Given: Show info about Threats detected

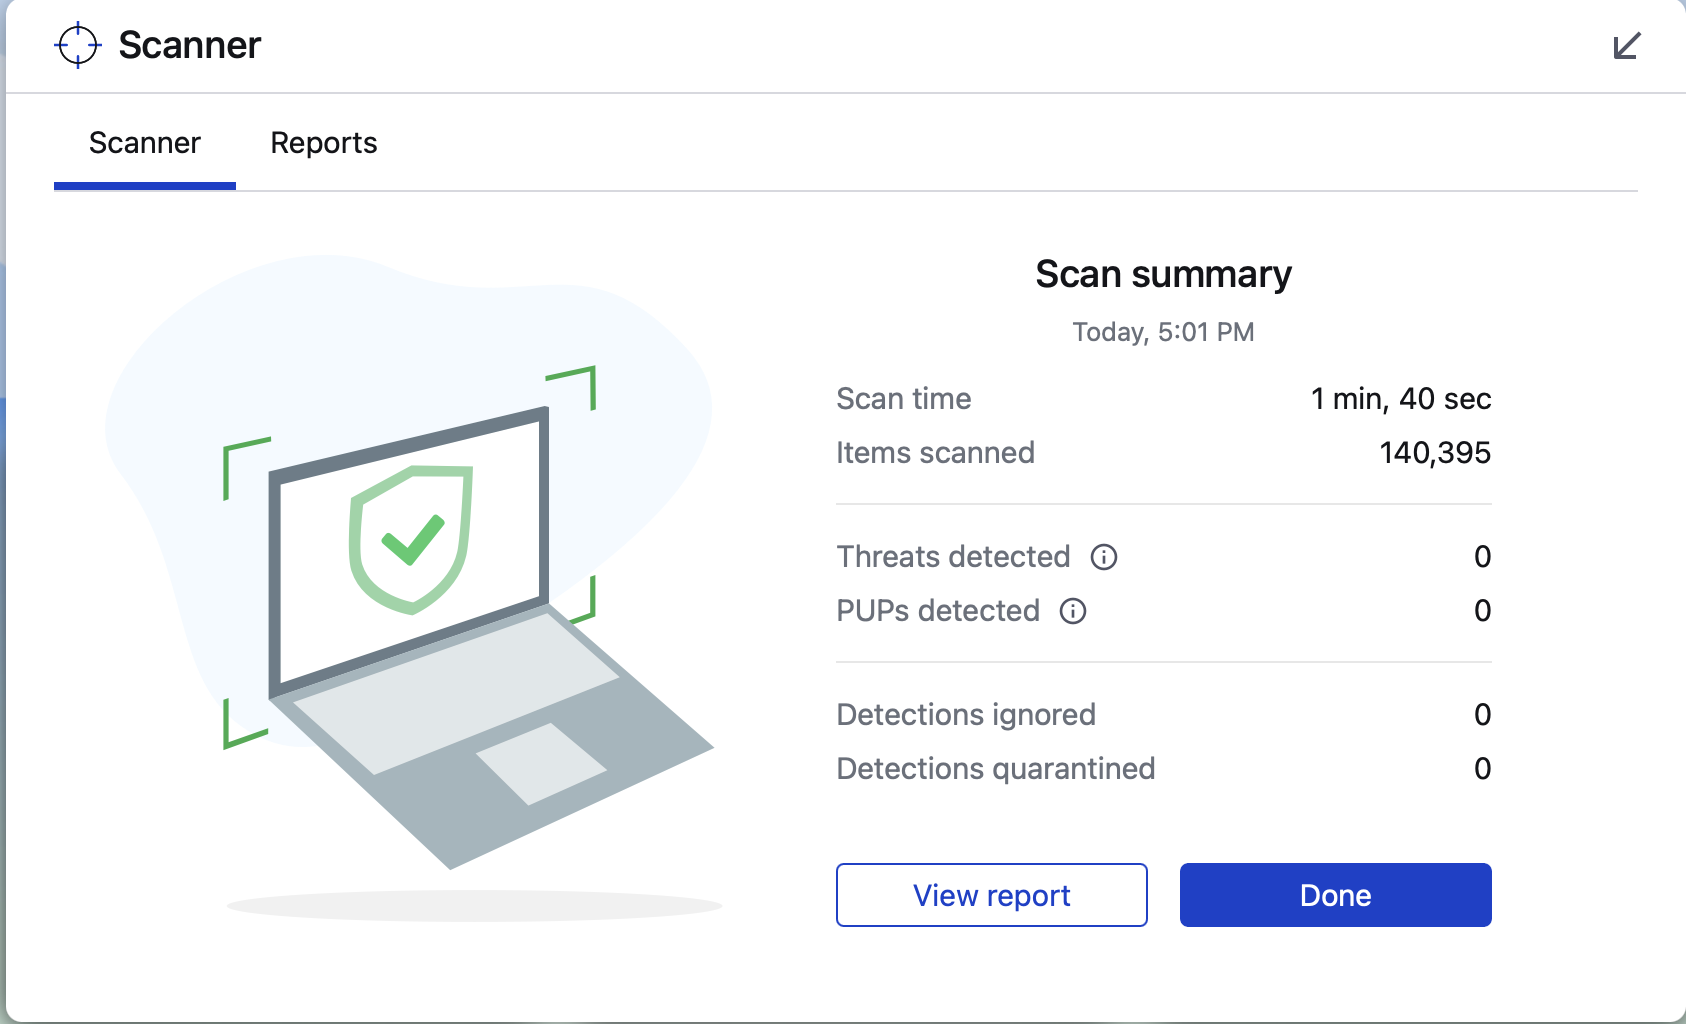Looking at the screenshot, I should [x=1104, y=557].
